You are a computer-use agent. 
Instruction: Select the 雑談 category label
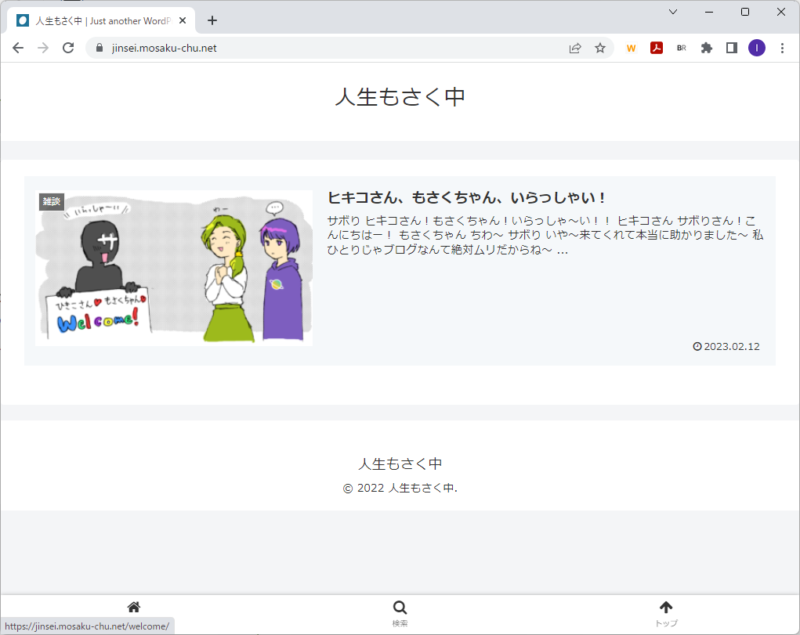click(52, 197)
